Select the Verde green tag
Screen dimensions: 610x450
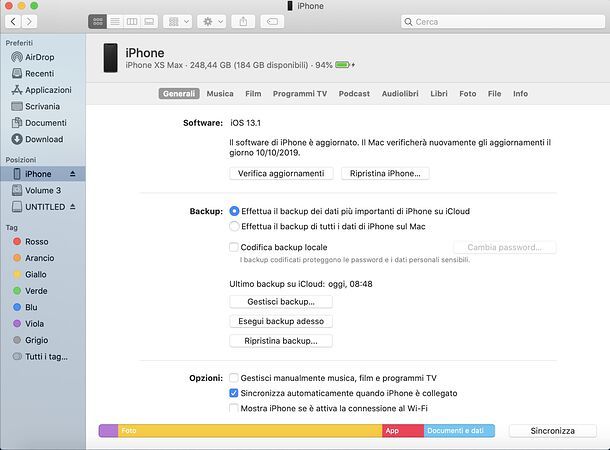point(30,291)
